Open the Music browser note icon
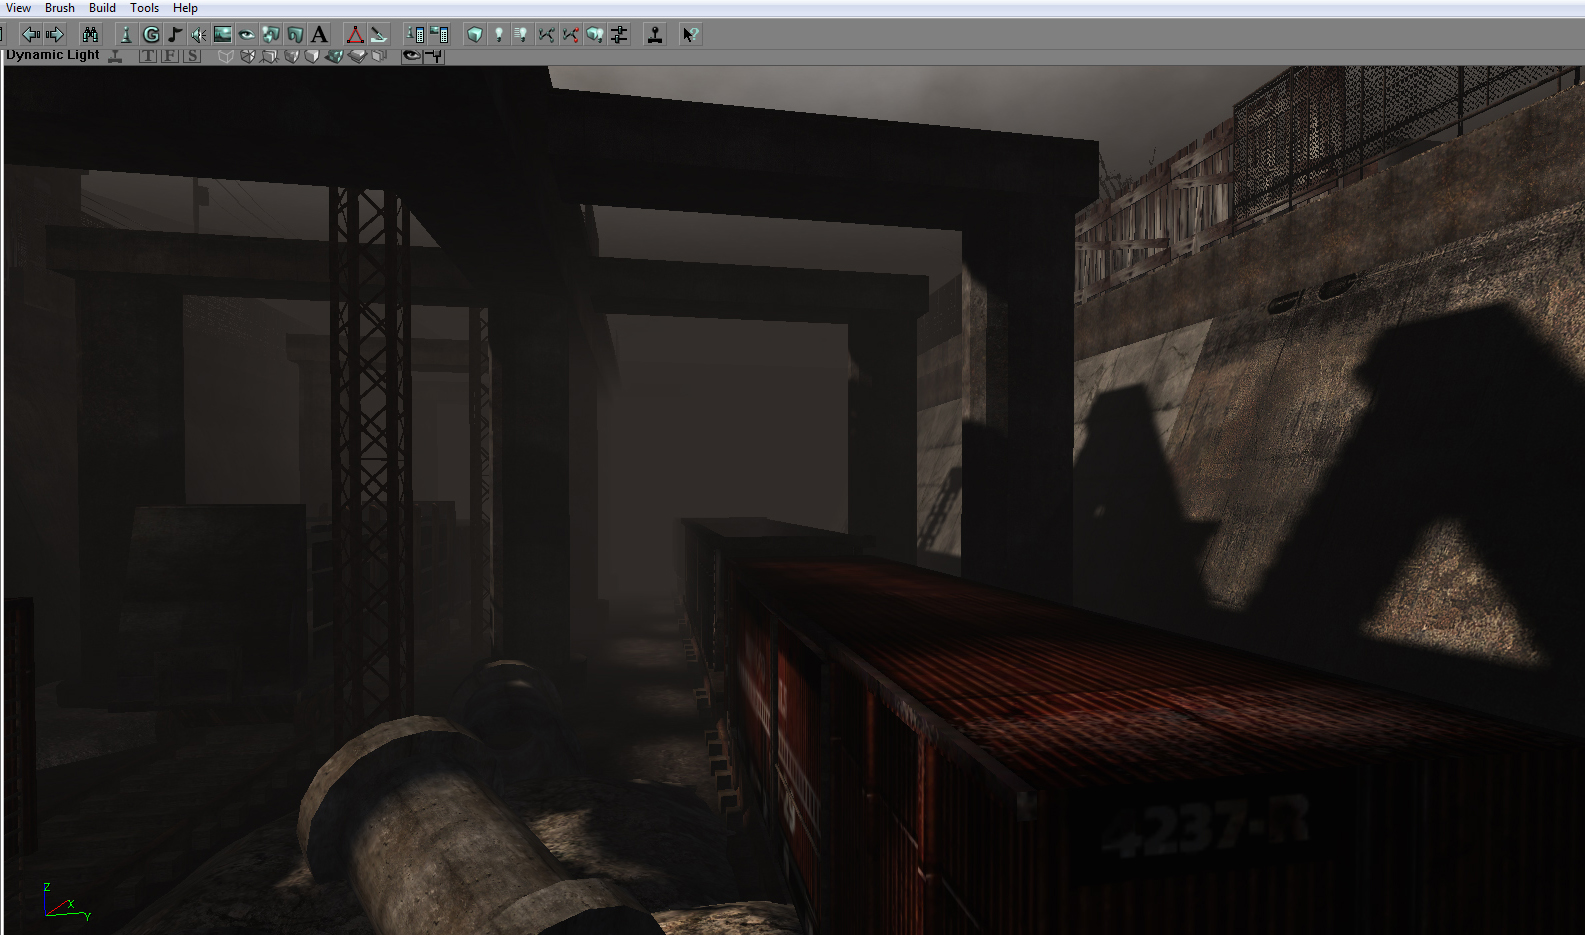The width and height of the screenshot is (1585, 935). (x=175, y=35)
